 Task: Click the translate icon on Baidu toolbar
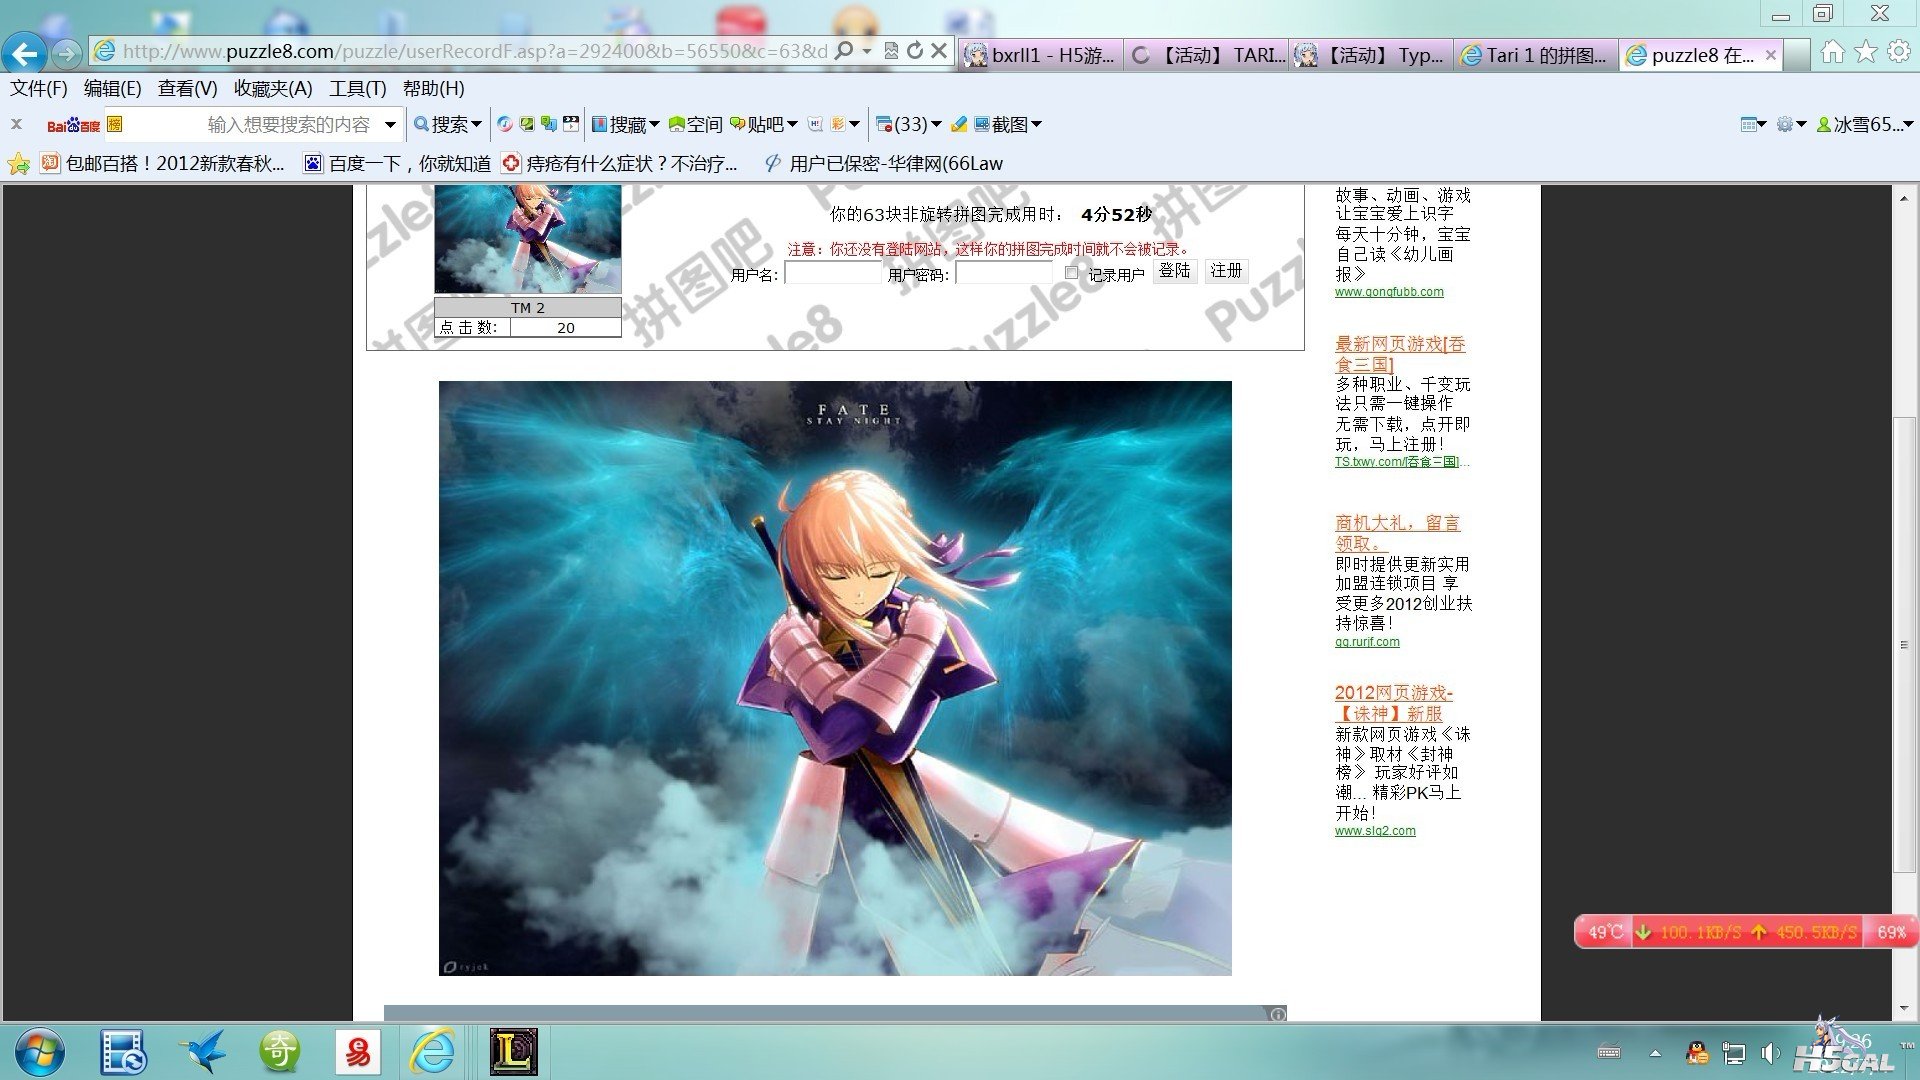click(549, 124)
